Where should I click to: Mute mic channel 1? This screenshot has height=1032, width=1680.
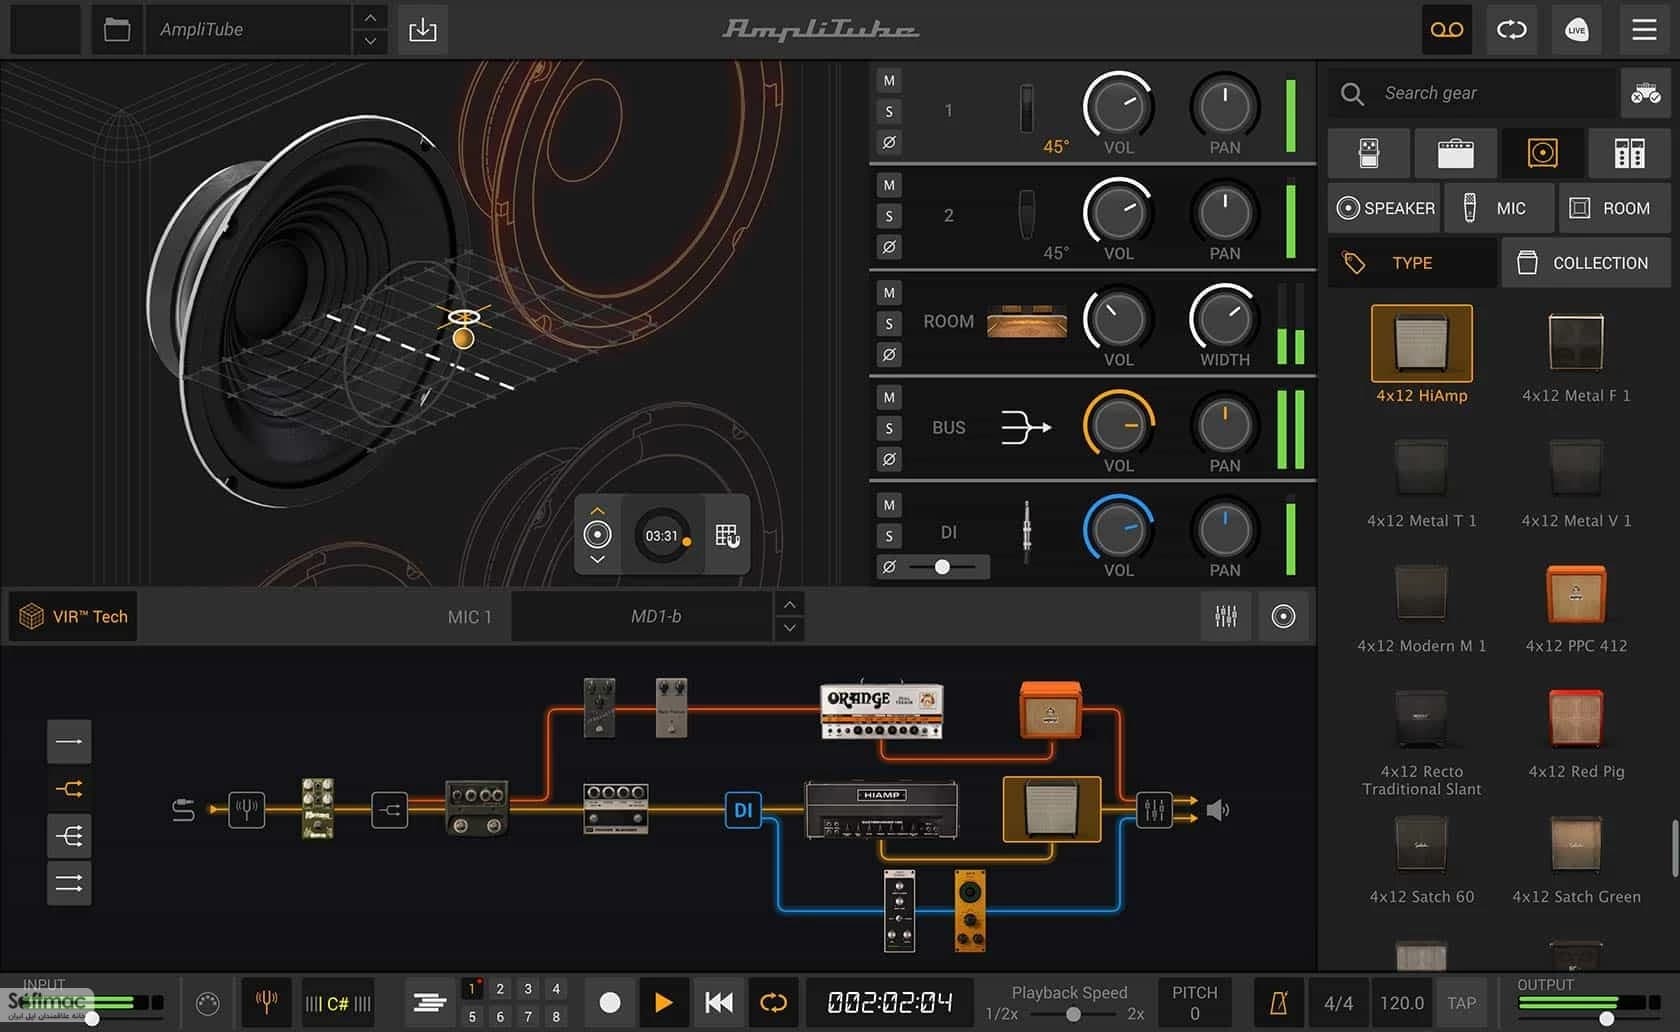[x=889, y=81]
